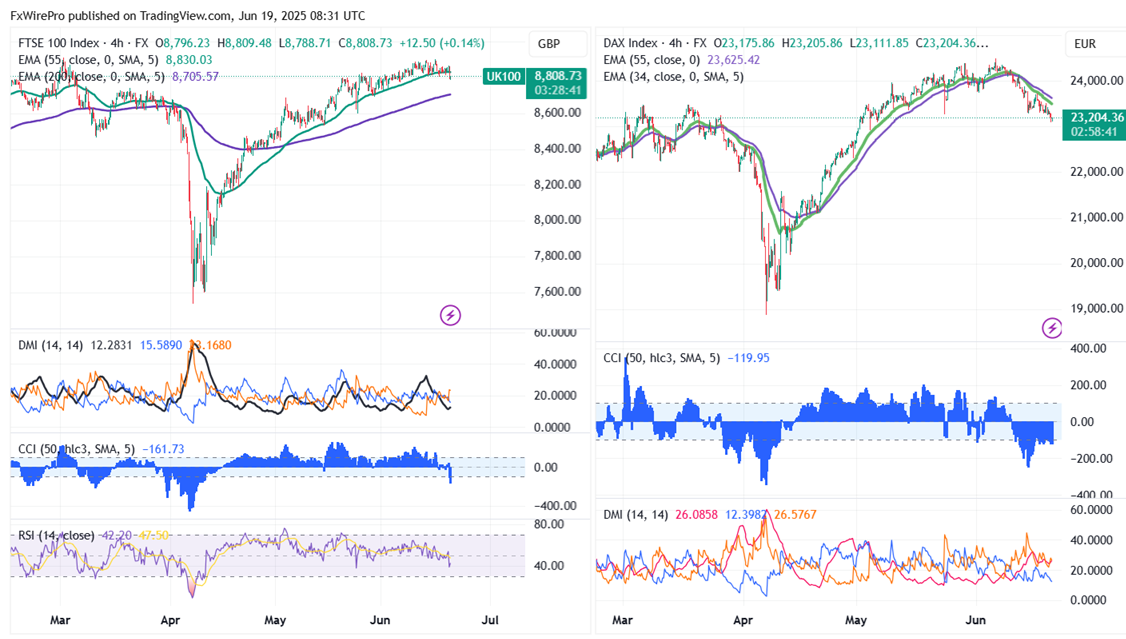Click the 7,600.00 level on FTSE price axis
Image resolution: width=1126 pixels, height=639 pixels.
(557, 291)
